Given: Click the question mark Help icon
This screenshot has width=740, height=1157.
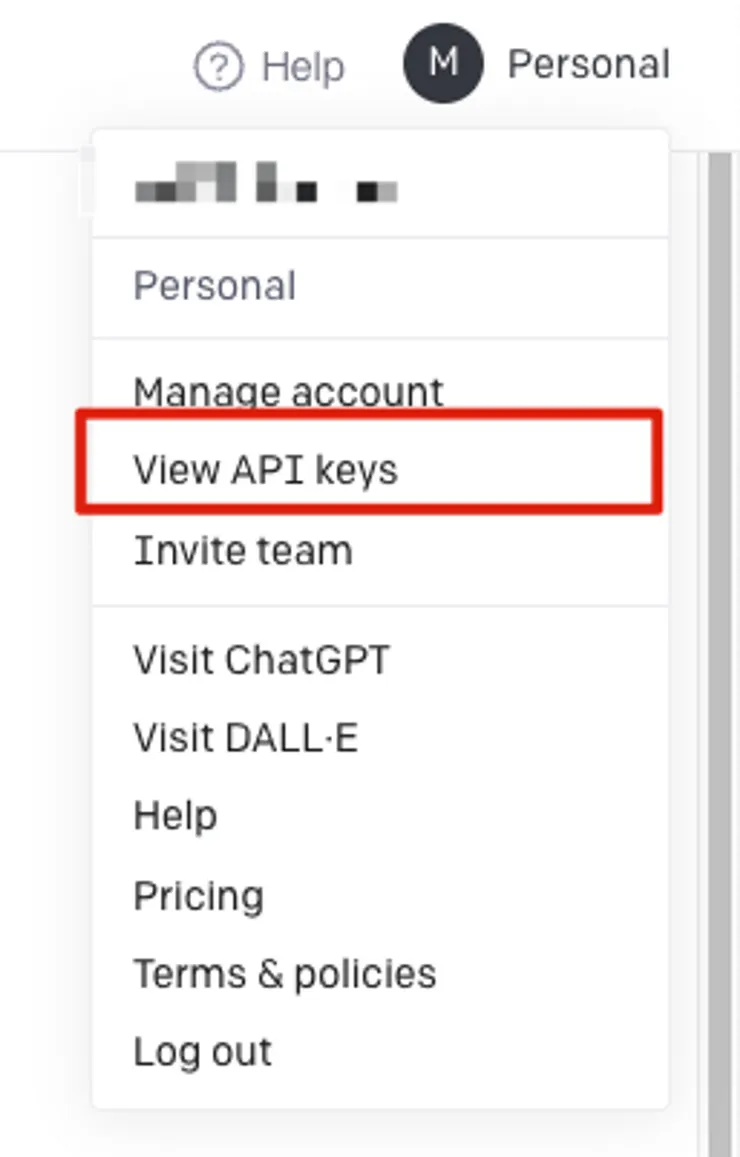Looking at the screenshot, I should (x=219, y=67).
